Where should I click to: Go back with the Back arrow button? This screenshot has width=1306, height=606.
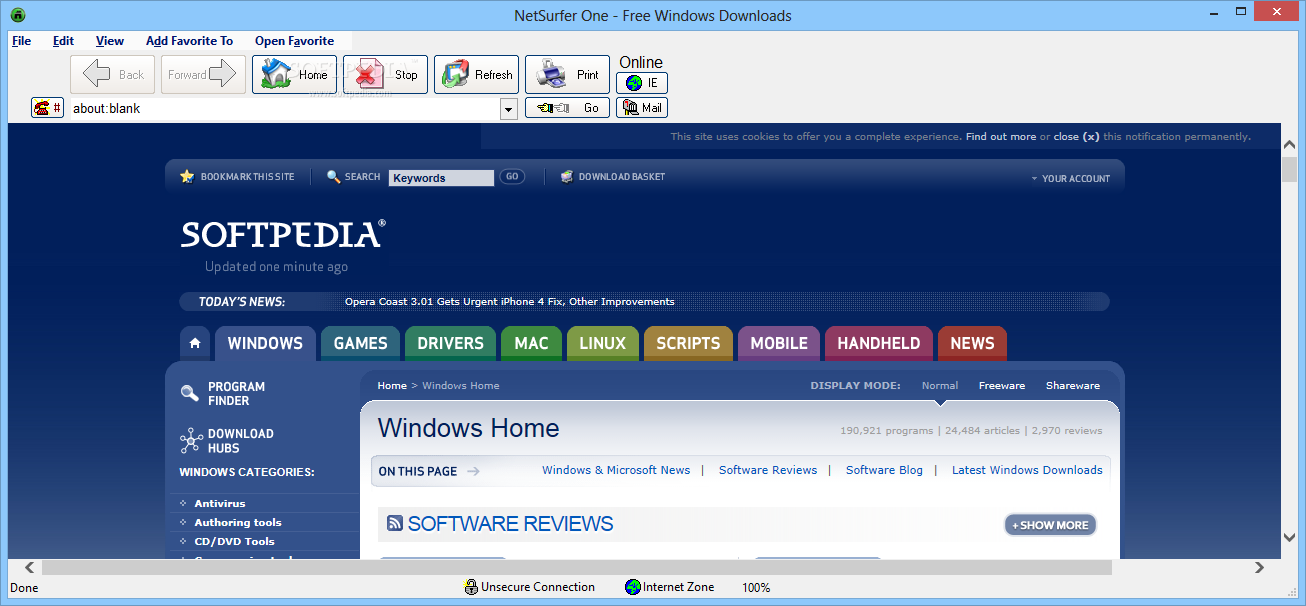point(113,75)
